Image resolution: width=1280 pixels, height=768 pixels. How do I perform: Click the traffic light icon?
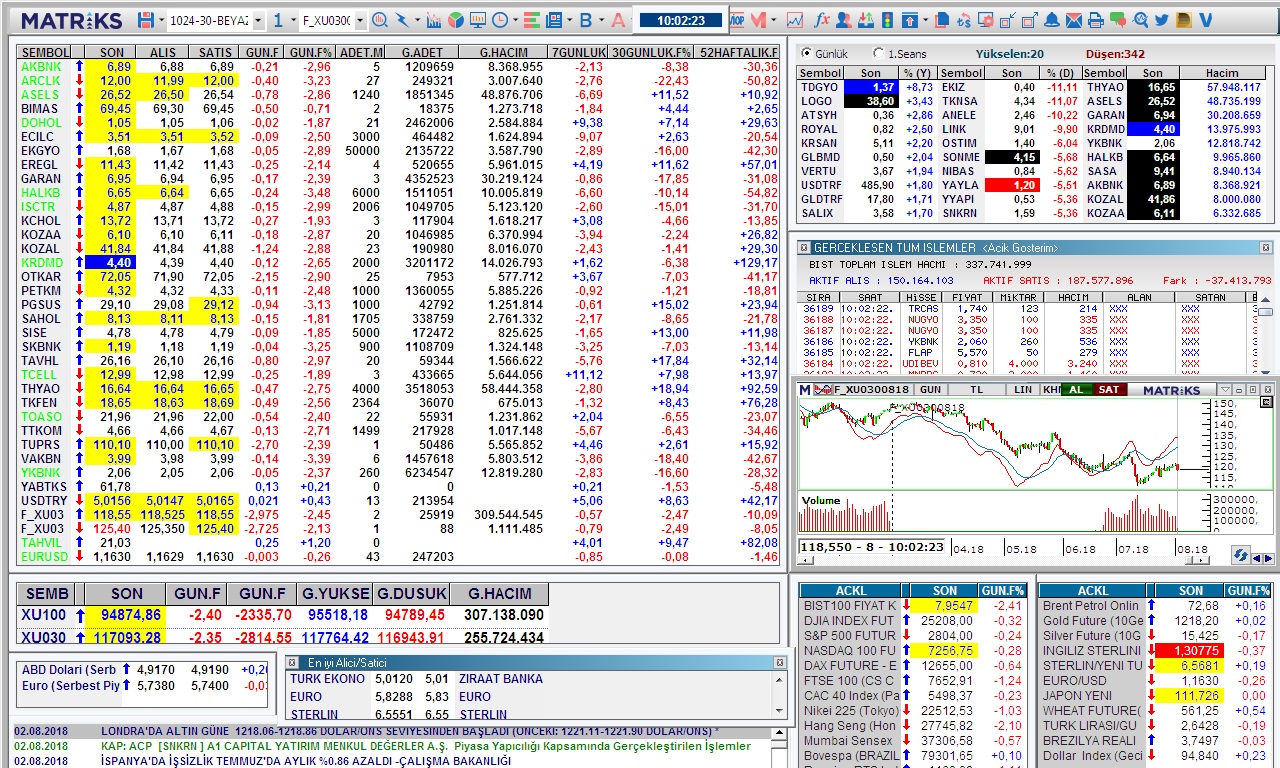coord(886,20)
